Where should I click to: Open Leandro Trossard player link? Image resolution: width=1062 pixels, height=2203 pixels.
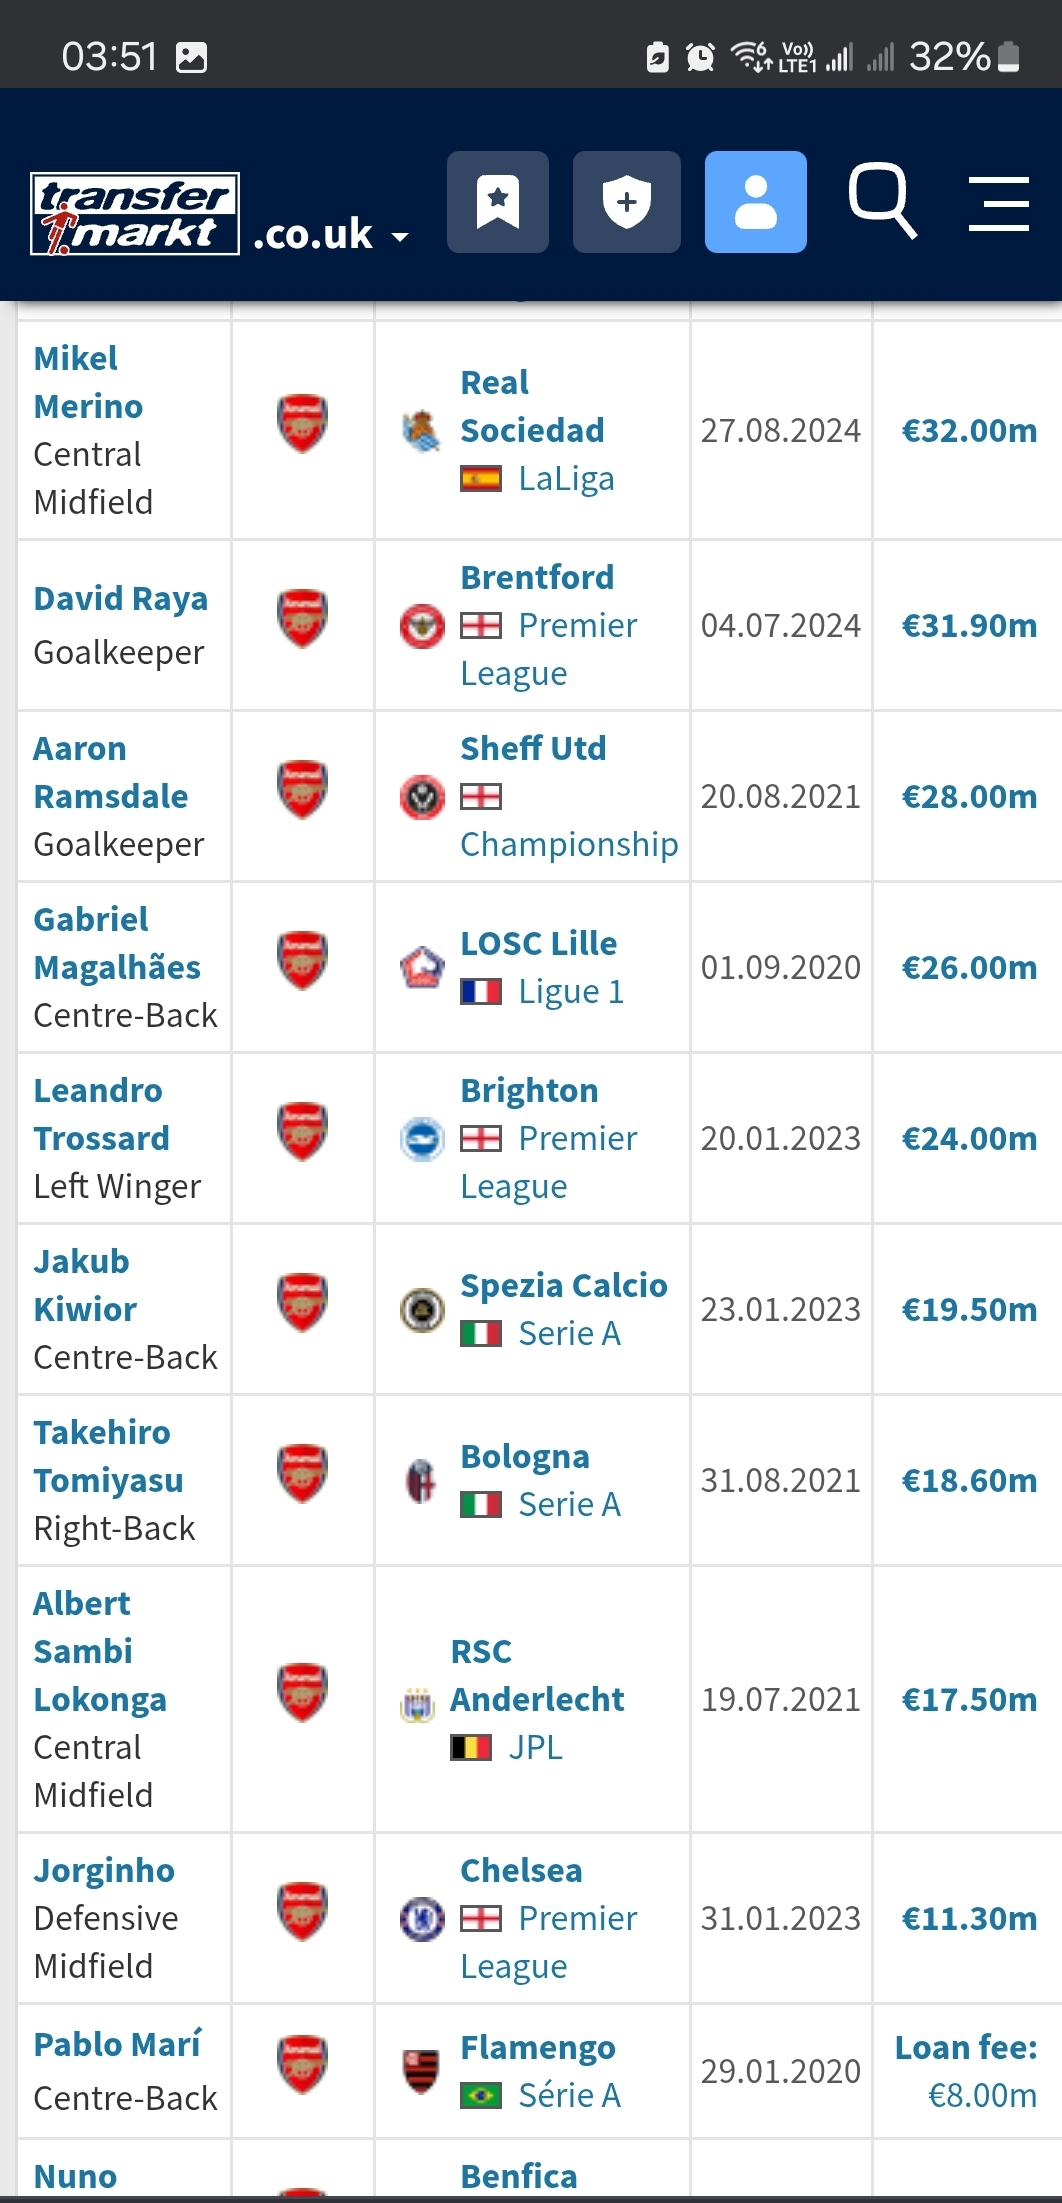pyautogui.click(x=101, y=1114)
